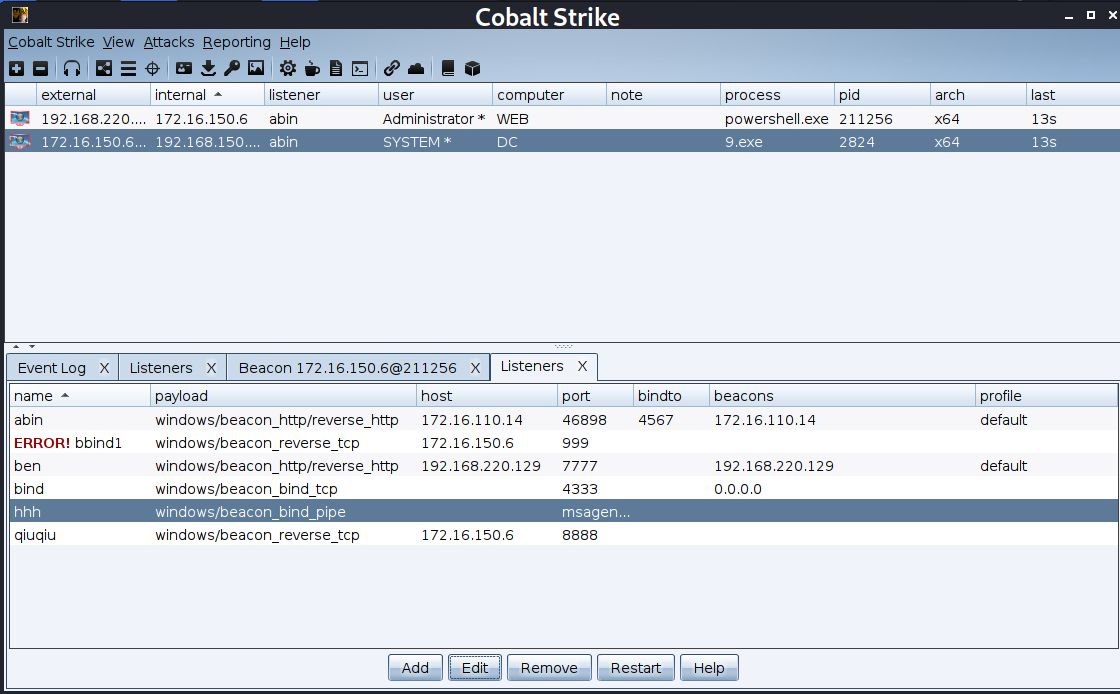Select the hhh listener row

[564, 512]
